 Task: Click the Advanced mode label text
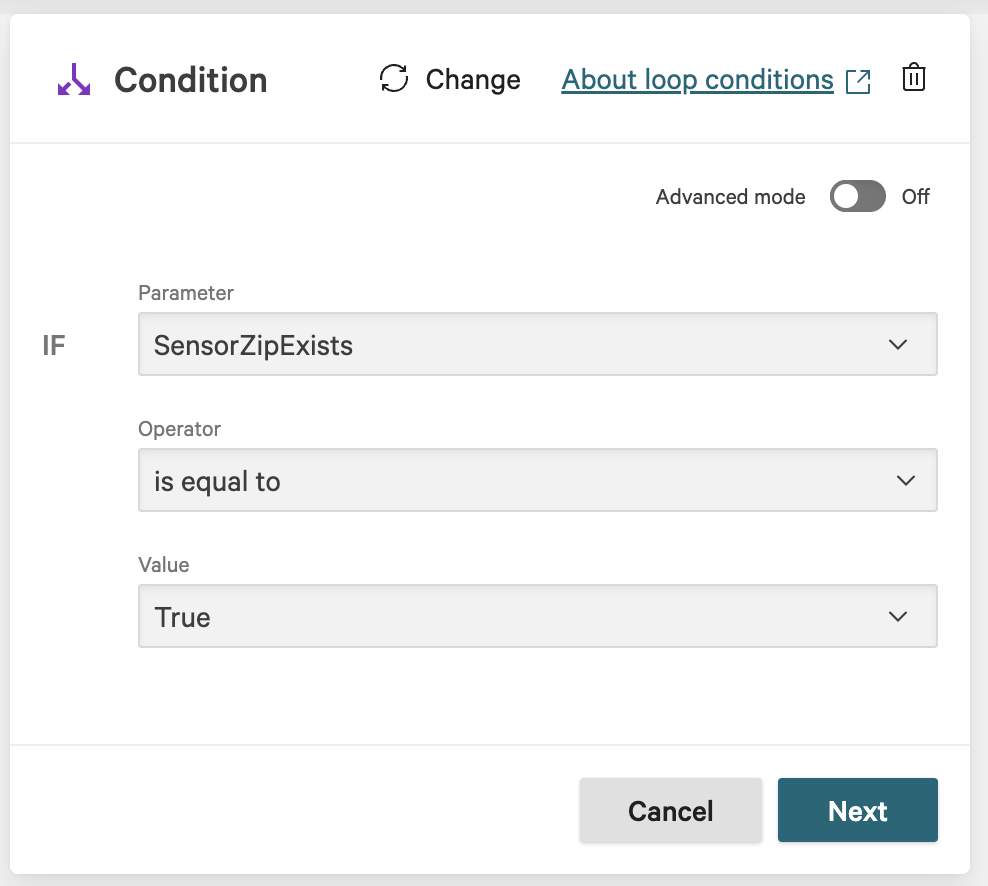[730, 197]
